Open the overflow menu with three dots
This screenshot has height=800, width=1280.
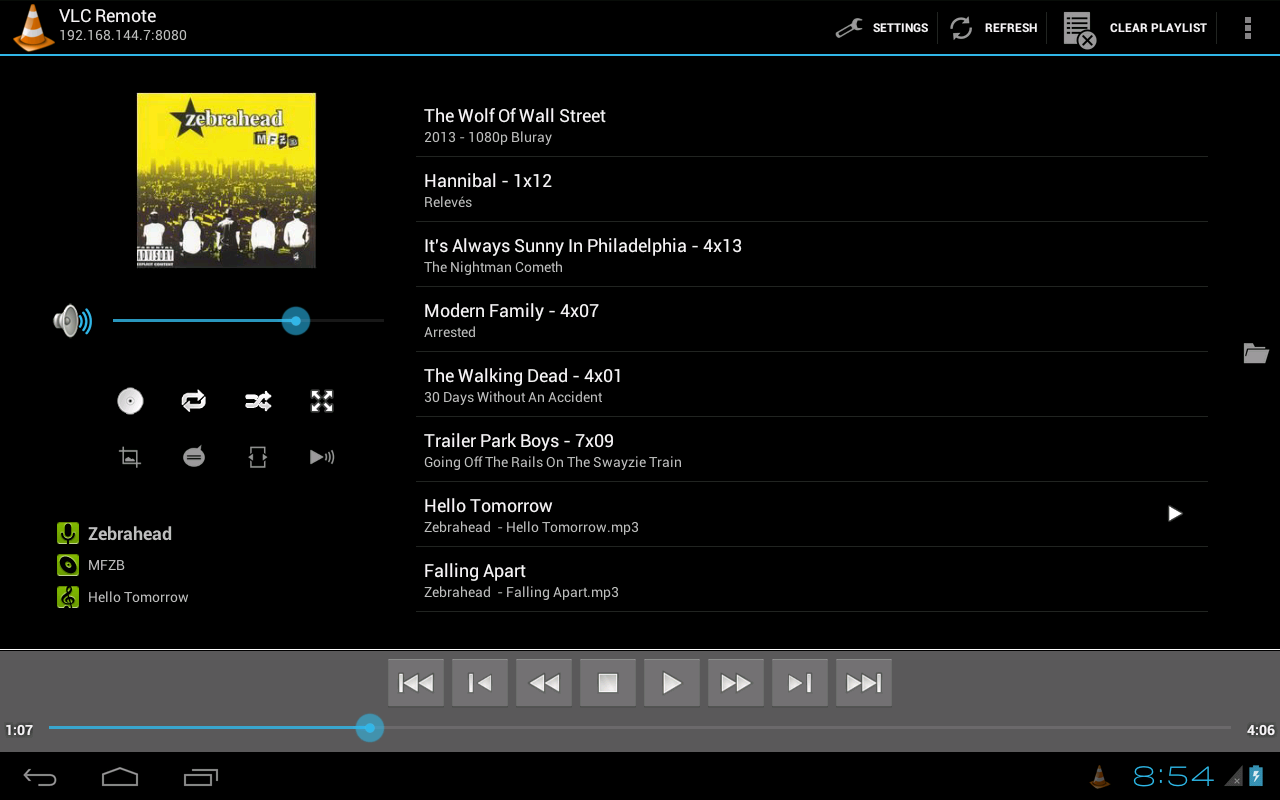(1247, 28)
